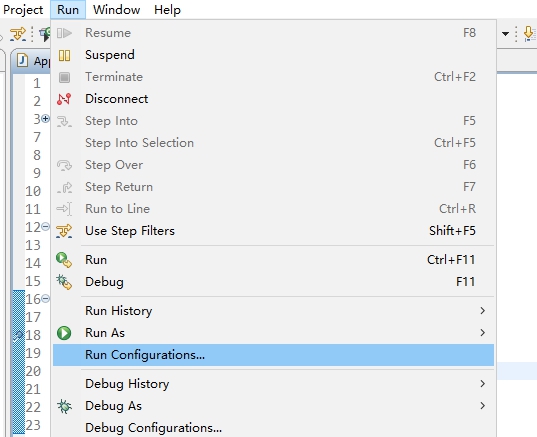Open the Debug History submenu arrow
This screenshot has width=537, height=437.
(483, 384)
